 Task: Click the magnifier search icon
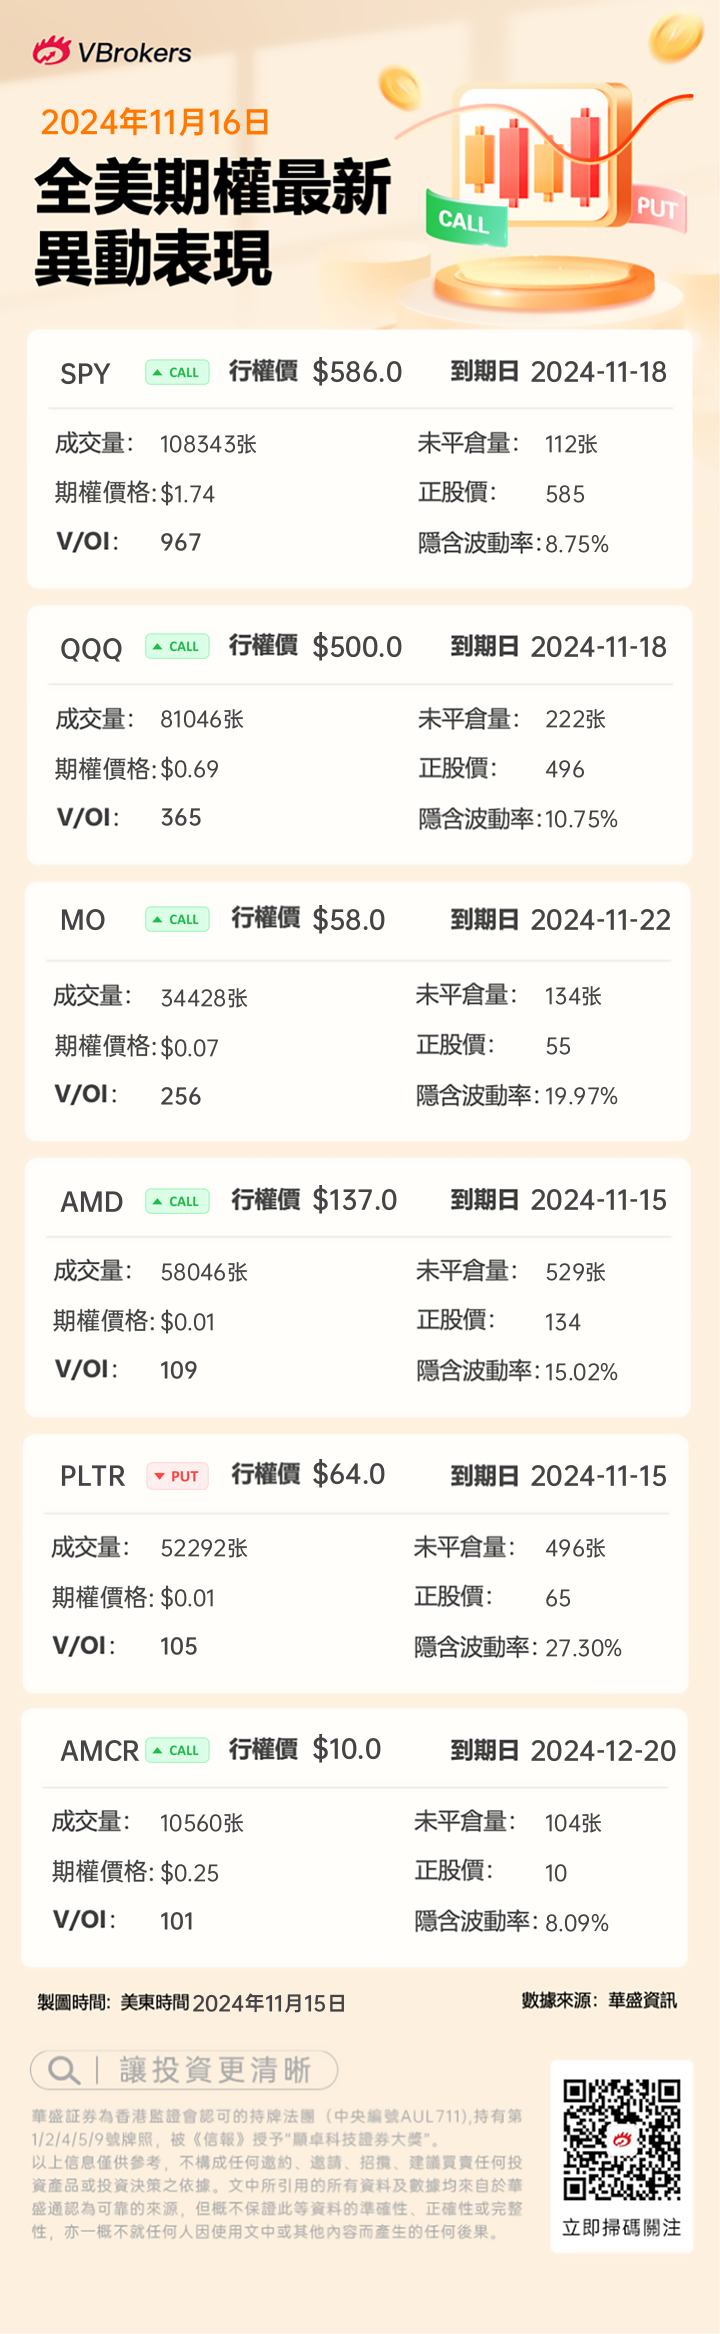pyautogui.click(x=64, y=2070)
